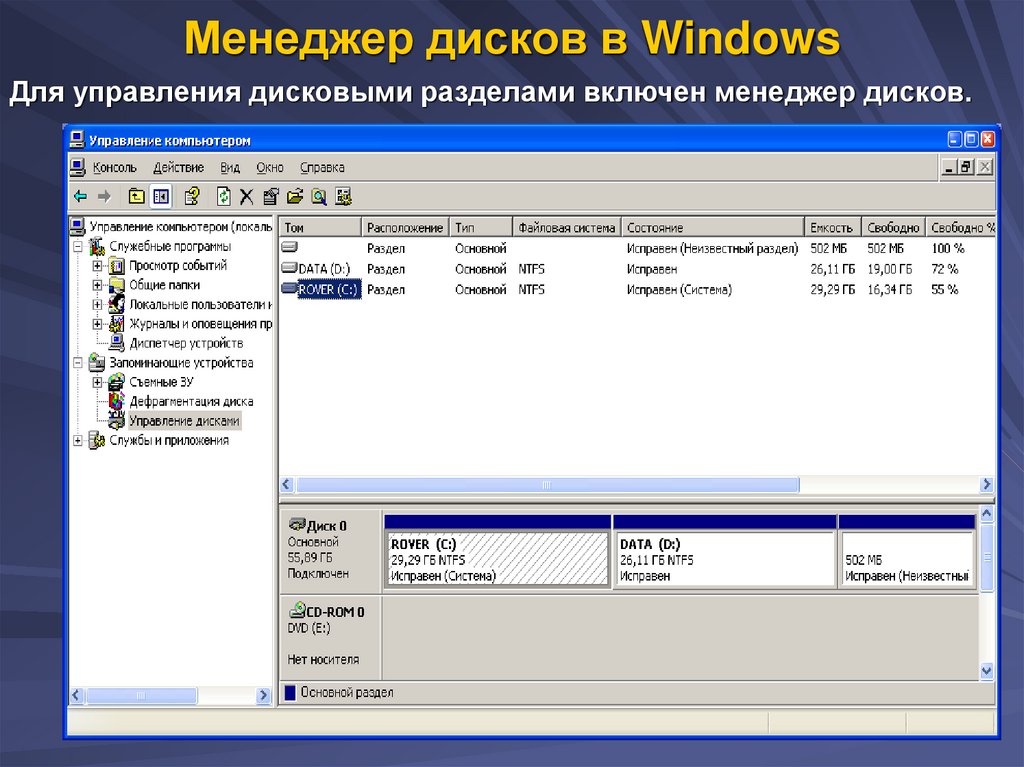Select Дефрагментация диска in tree

coord(191,402)
